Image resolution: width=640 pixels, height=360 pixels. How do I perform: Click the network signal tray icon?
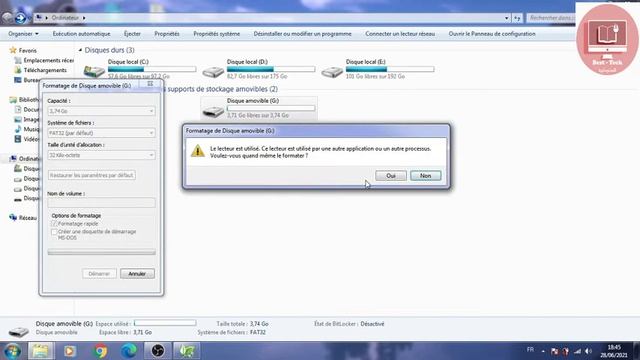[577, 351]
